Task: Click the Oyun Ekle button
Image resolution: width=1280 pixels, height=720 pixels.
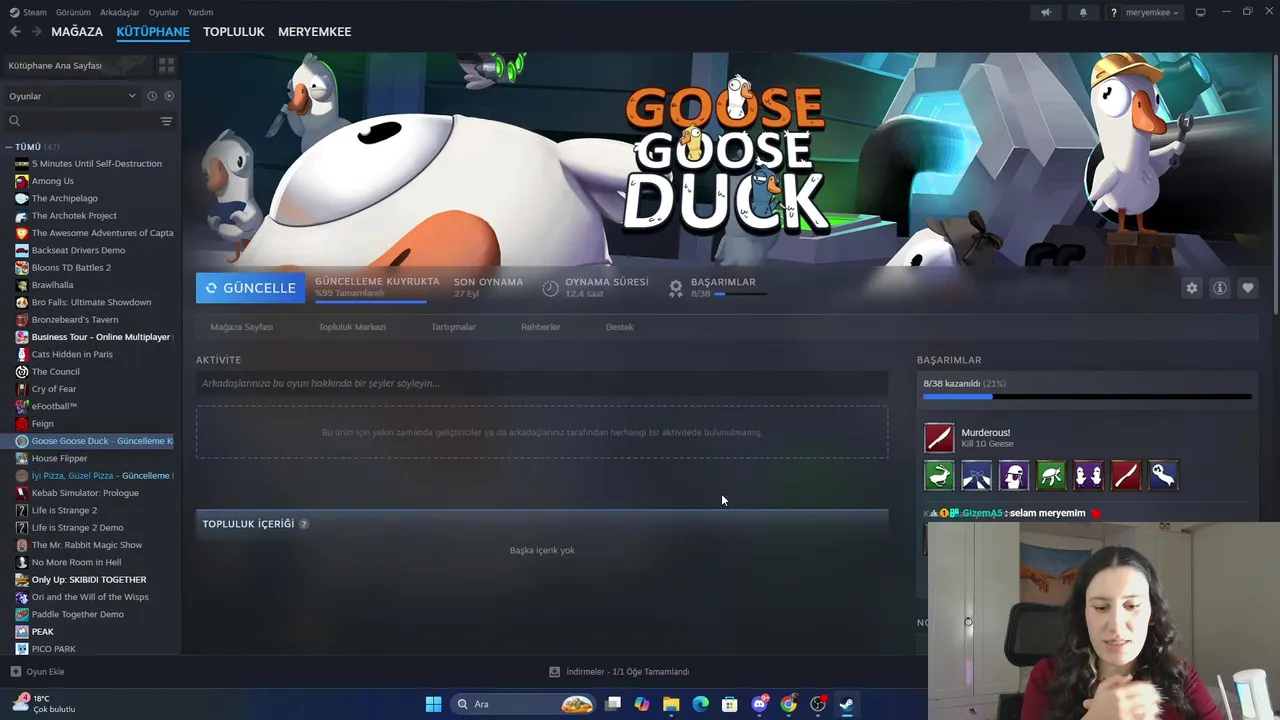Action: tap(37, 672)
